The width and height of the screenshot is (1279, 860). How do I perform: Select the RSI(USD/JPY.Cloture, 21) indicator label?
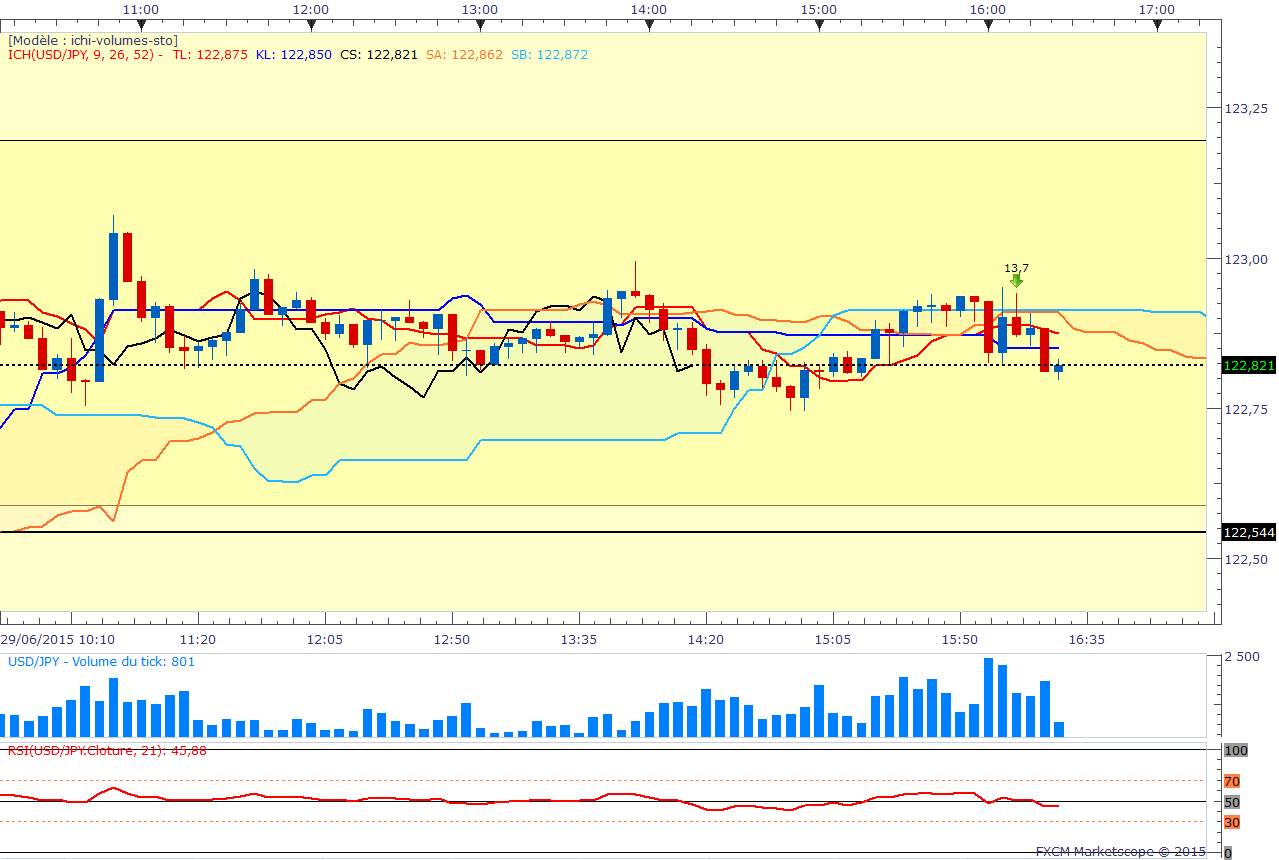pyautogui.click(x=107, y=750)
